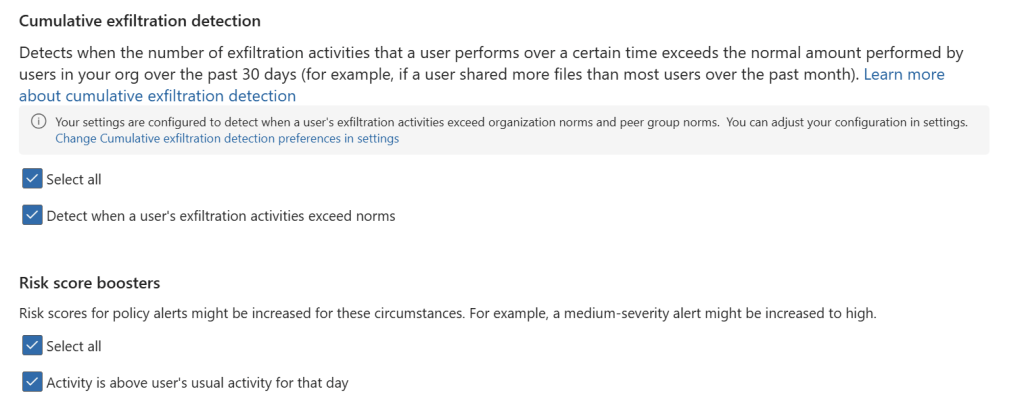The width and height of the screenshot is (1024, 412).
Task: Uncheck Select all under Cumulative exfiltration detection
Action: [x=31, y=180]
